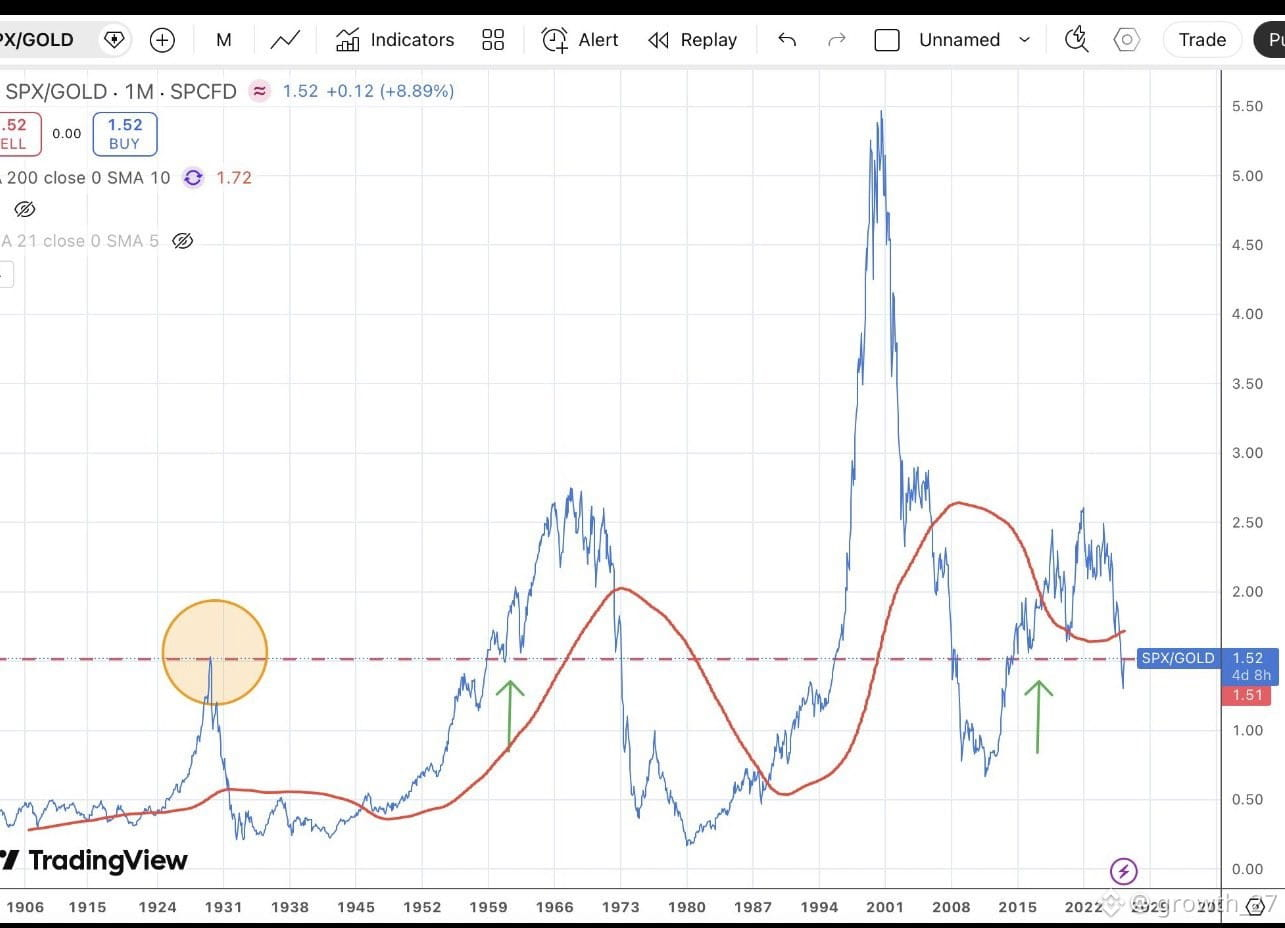Click the purple lightning bolt circle icon
Screen dimensions: 1285x928
pos(1124,871)
